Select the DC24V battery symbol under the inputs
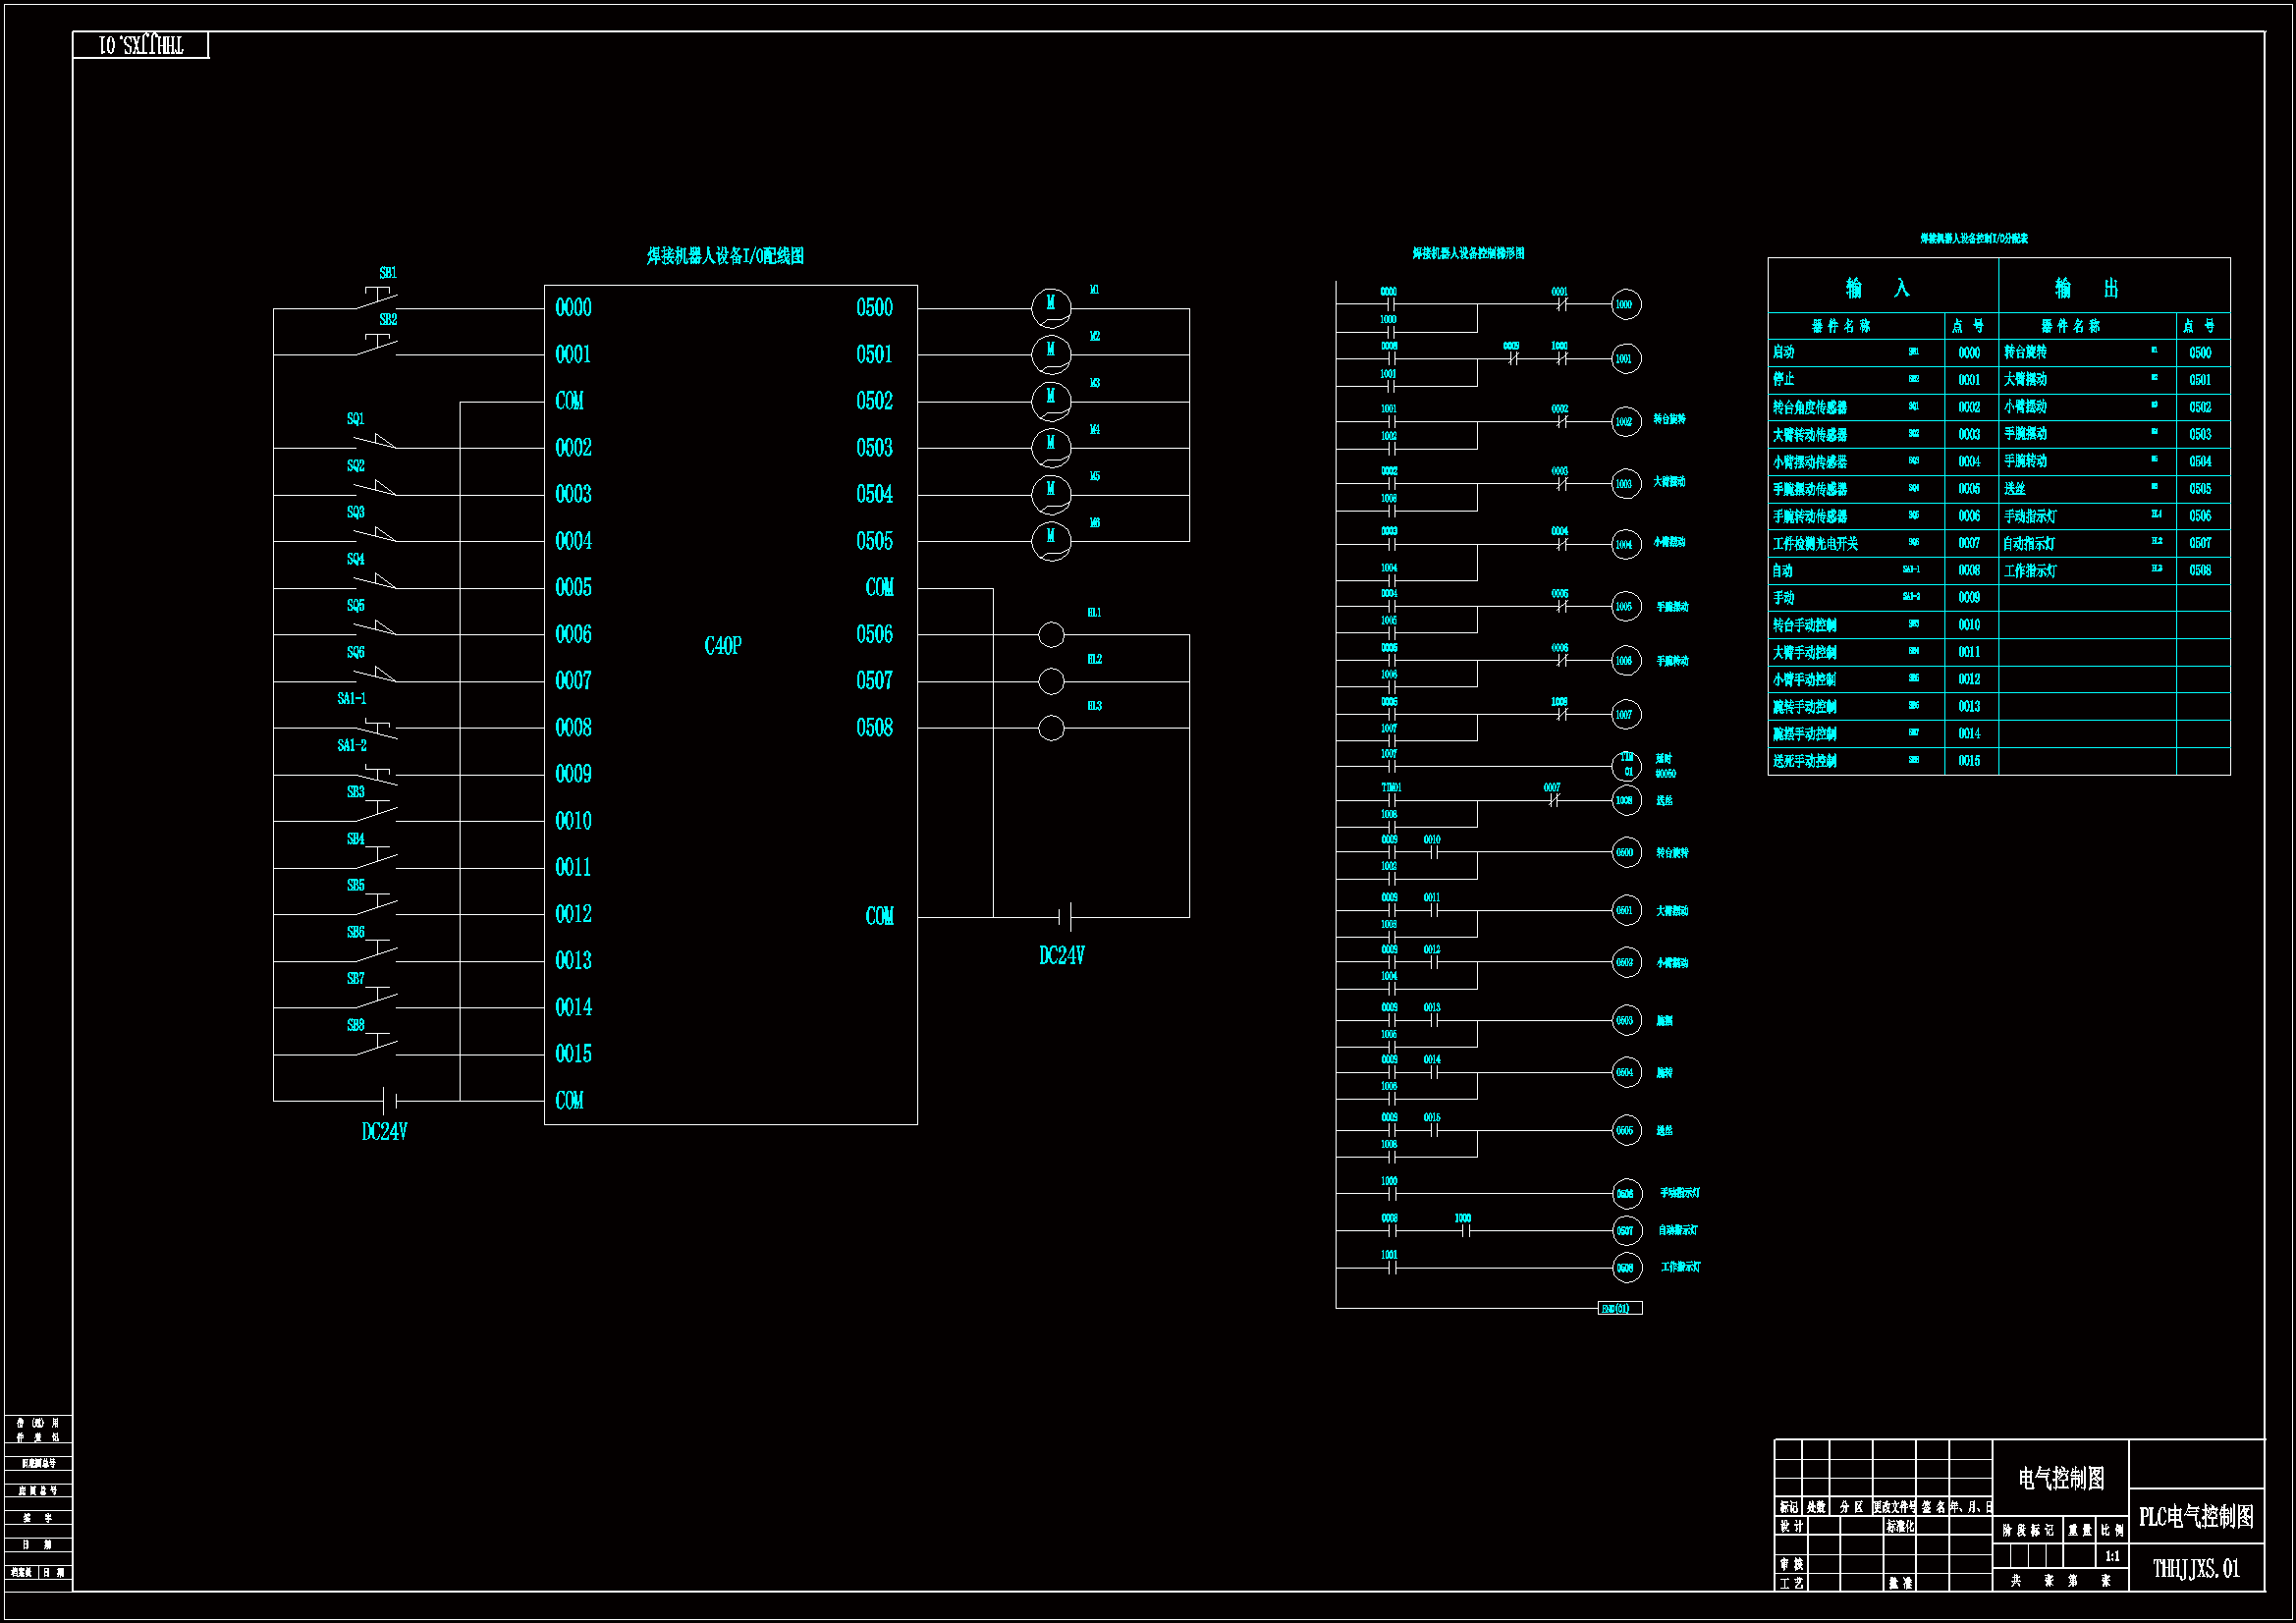 click(x=390, y=1101)
